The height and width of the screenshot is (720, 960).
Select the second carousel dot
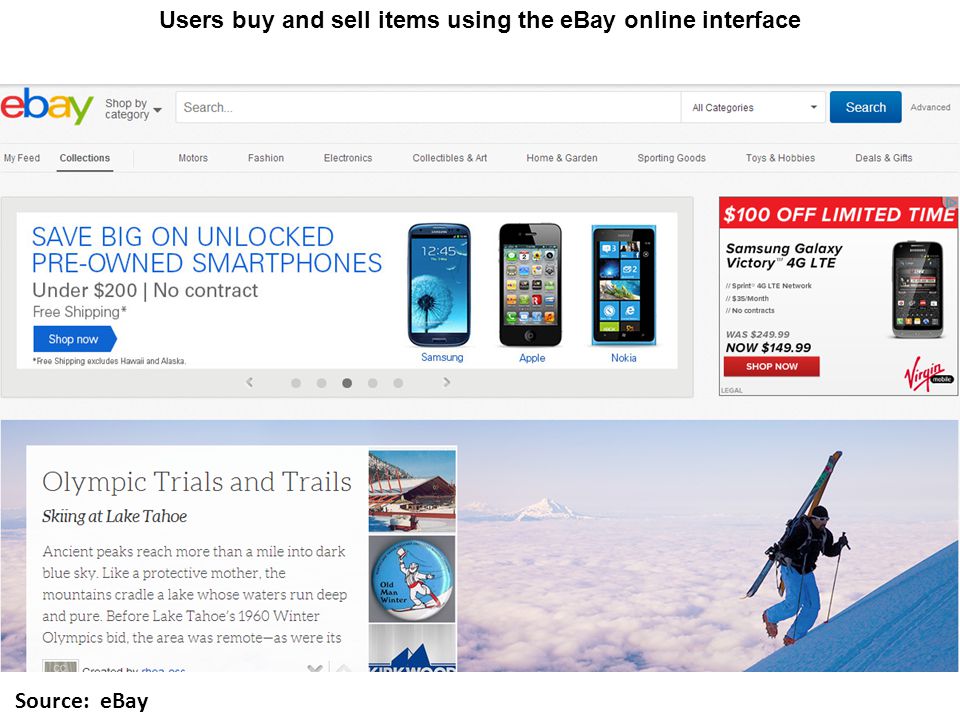pos(321,383)
